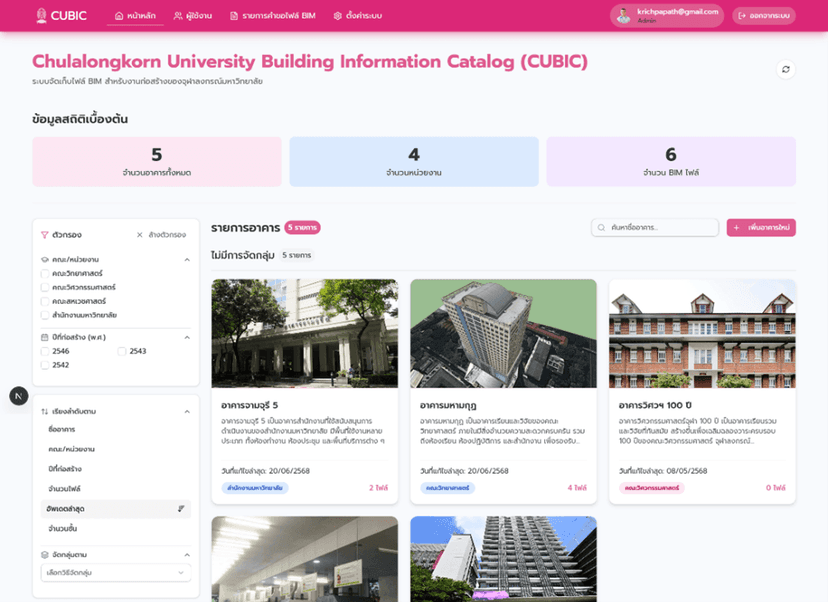The image size is (828, 602).
Task: Click the blue departments count stat card
Action: 414,162
